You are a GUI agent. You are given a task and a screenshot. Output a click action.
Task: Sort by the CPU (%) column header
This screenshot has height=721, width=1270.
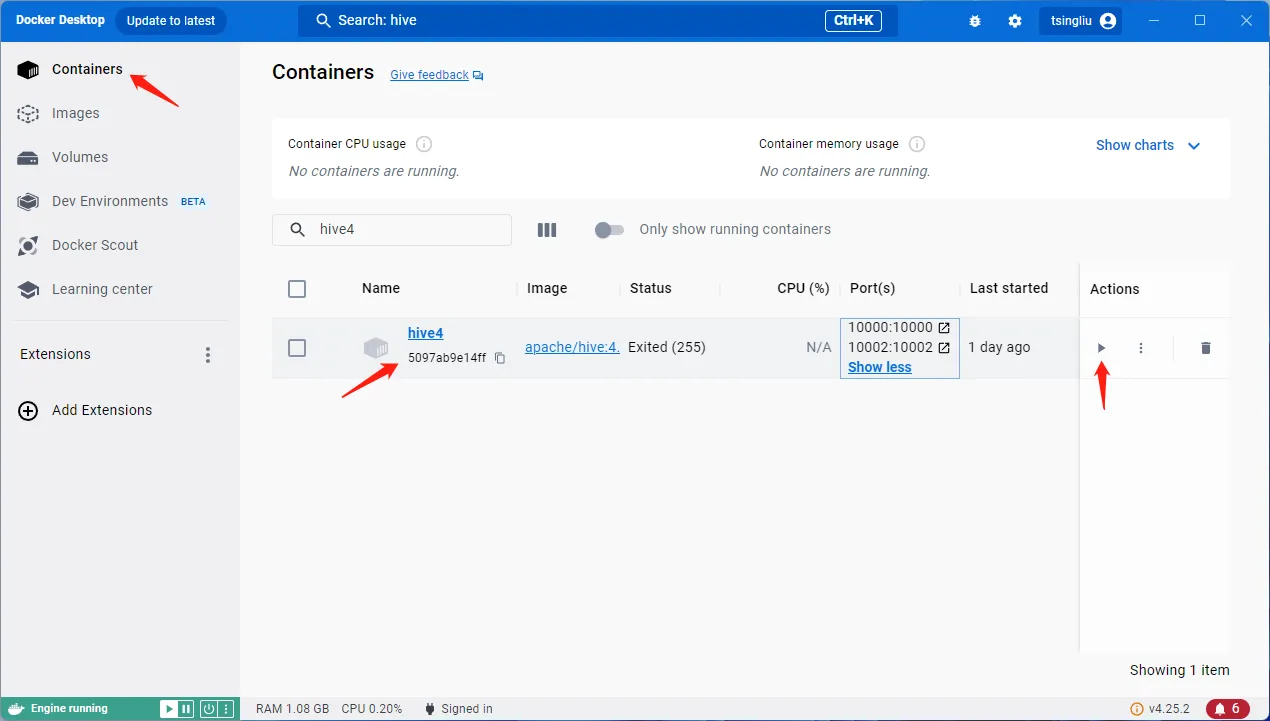[x=804, y=288]
